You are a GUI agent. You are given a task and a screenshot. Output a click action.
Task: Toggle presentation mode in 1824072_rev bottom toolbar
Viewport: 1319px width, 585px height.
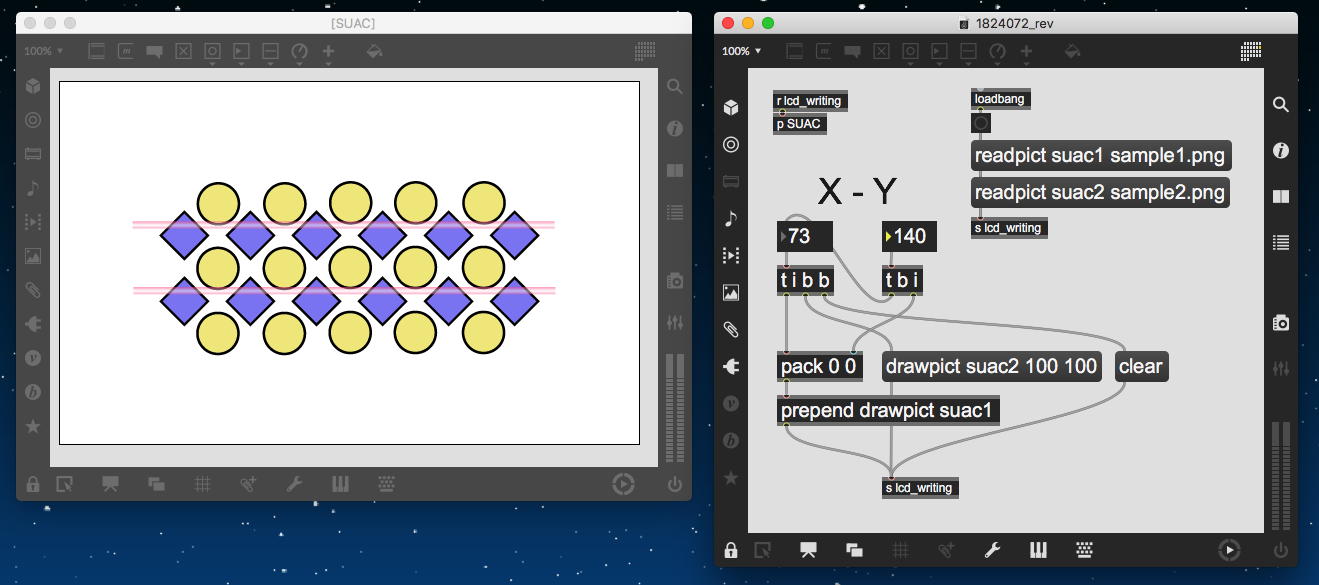coord(808,550)
